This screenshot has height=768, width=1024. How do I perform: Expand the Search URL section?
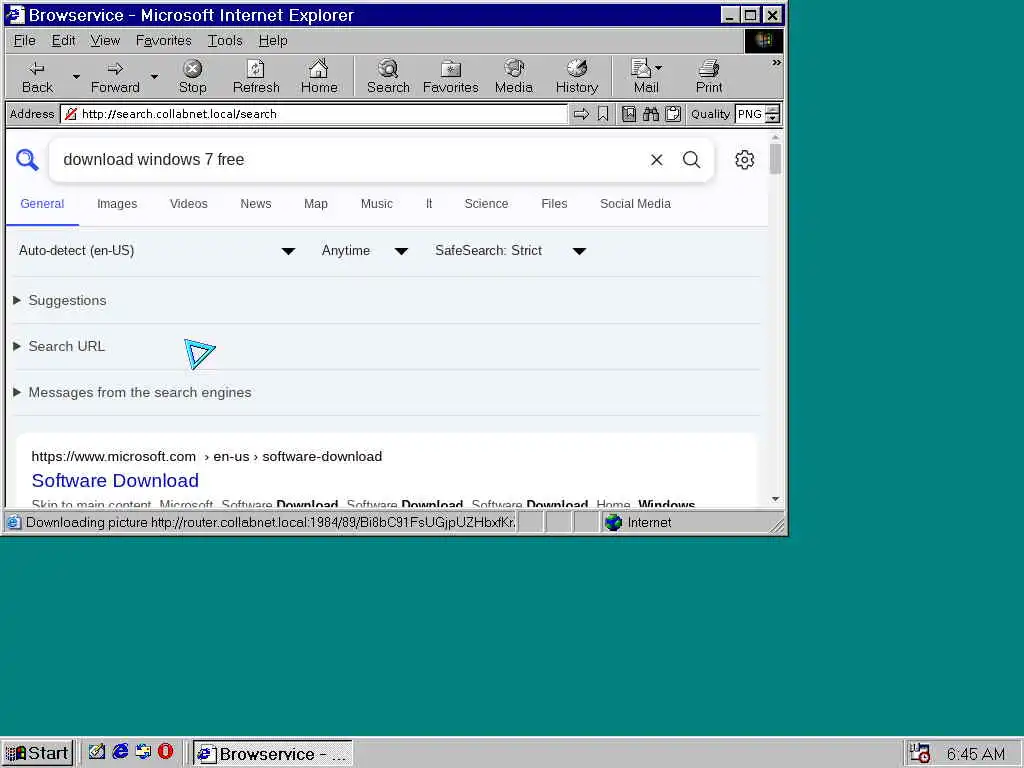59,347
